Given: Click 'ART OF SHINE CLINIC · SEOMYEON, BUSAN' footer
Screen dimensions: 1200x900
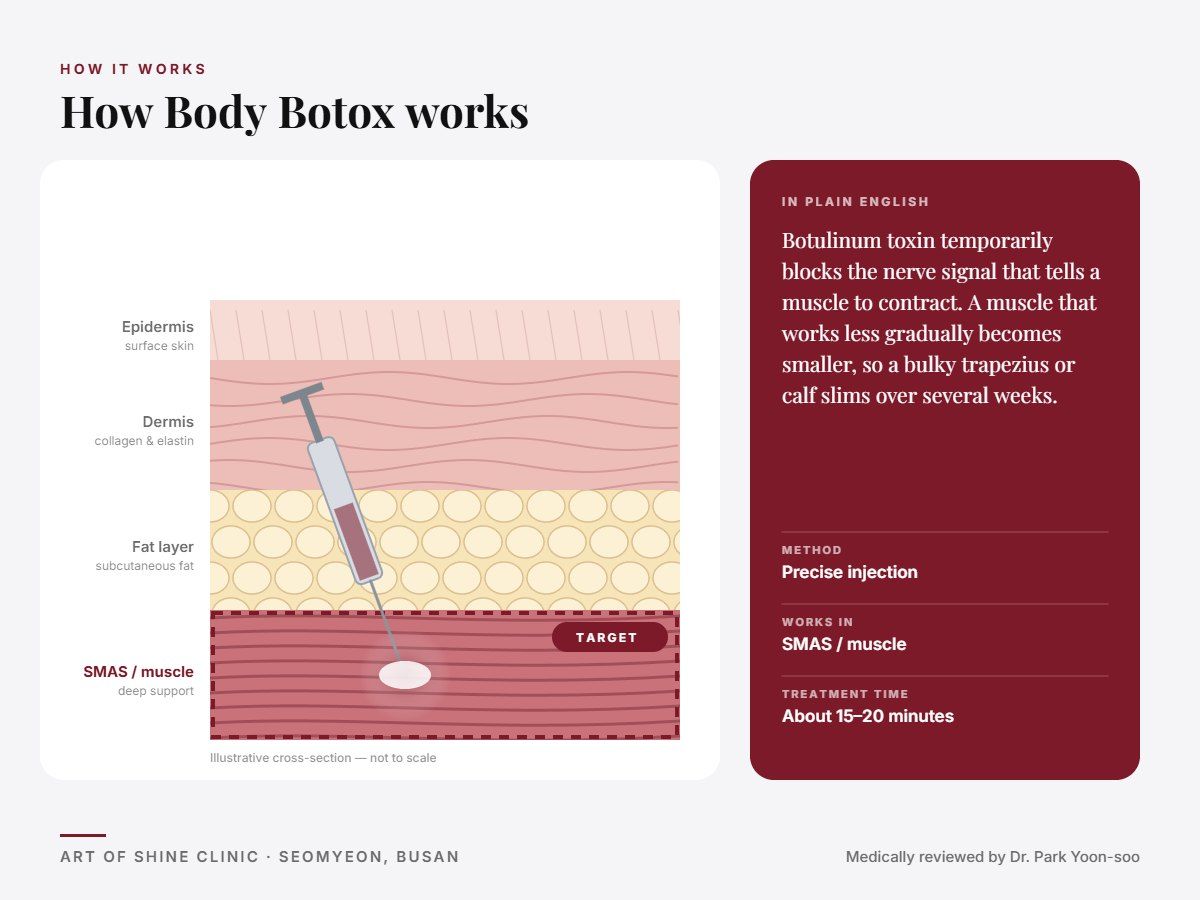Looking at the screenshot, I should [x=260, y=857].
